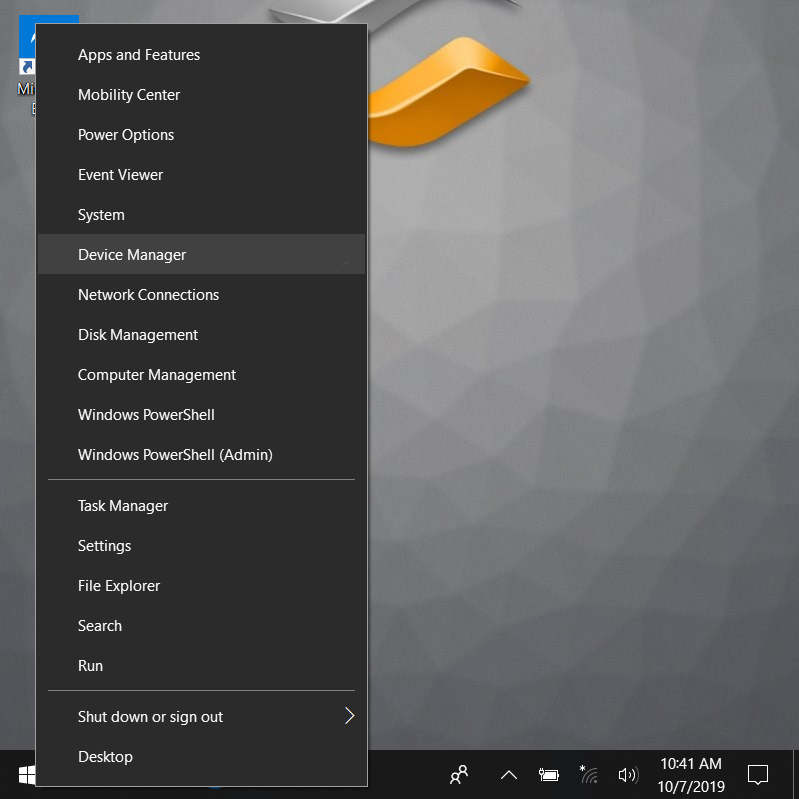
Task: Open the Action Center notification icon
Action: pos(758,775)
